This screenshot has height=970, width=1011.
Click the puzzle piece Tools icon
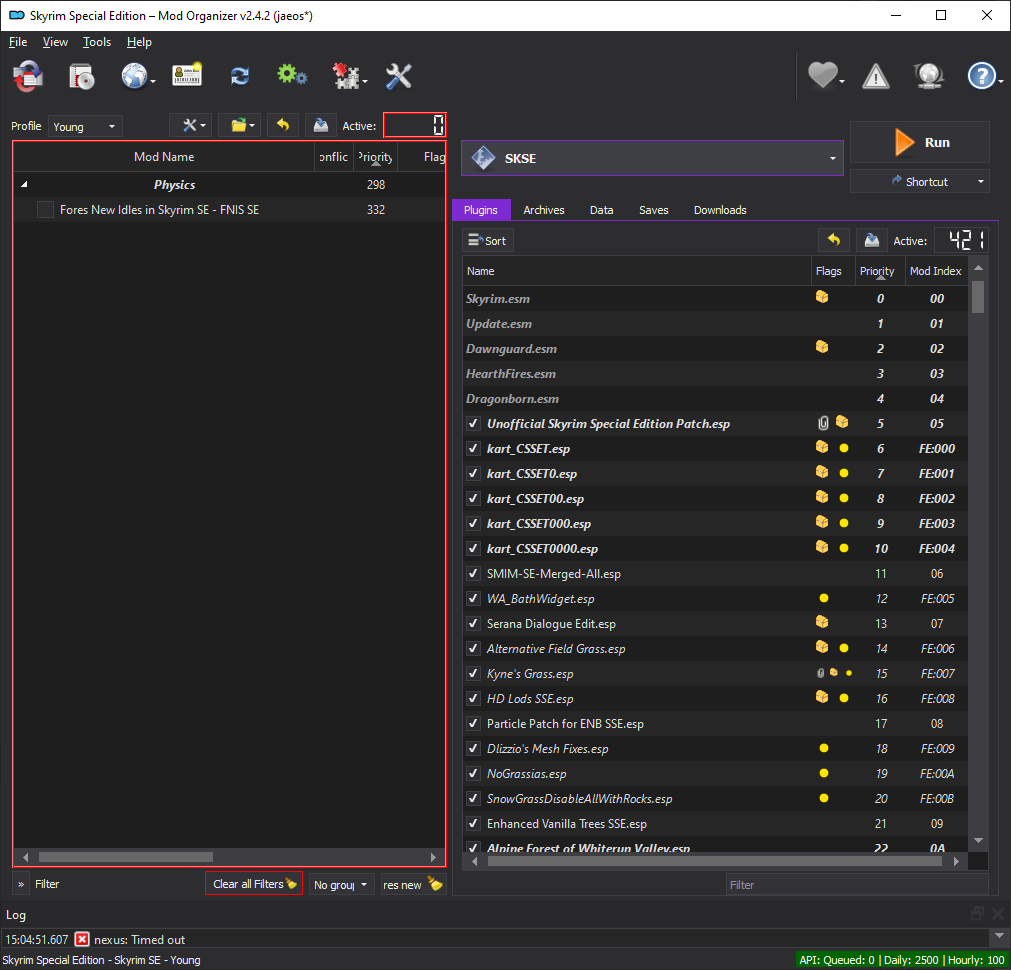tap(346, 76)
